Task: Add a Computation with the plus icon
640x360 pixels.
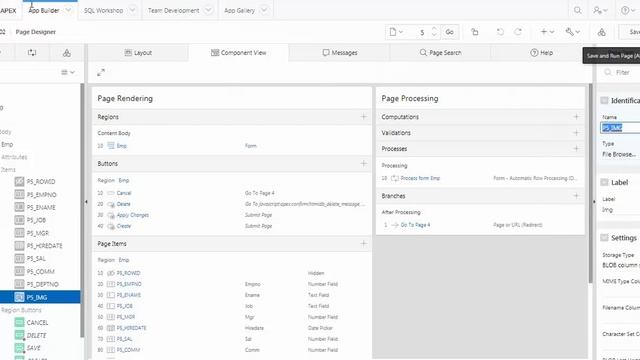Action: 576,117
